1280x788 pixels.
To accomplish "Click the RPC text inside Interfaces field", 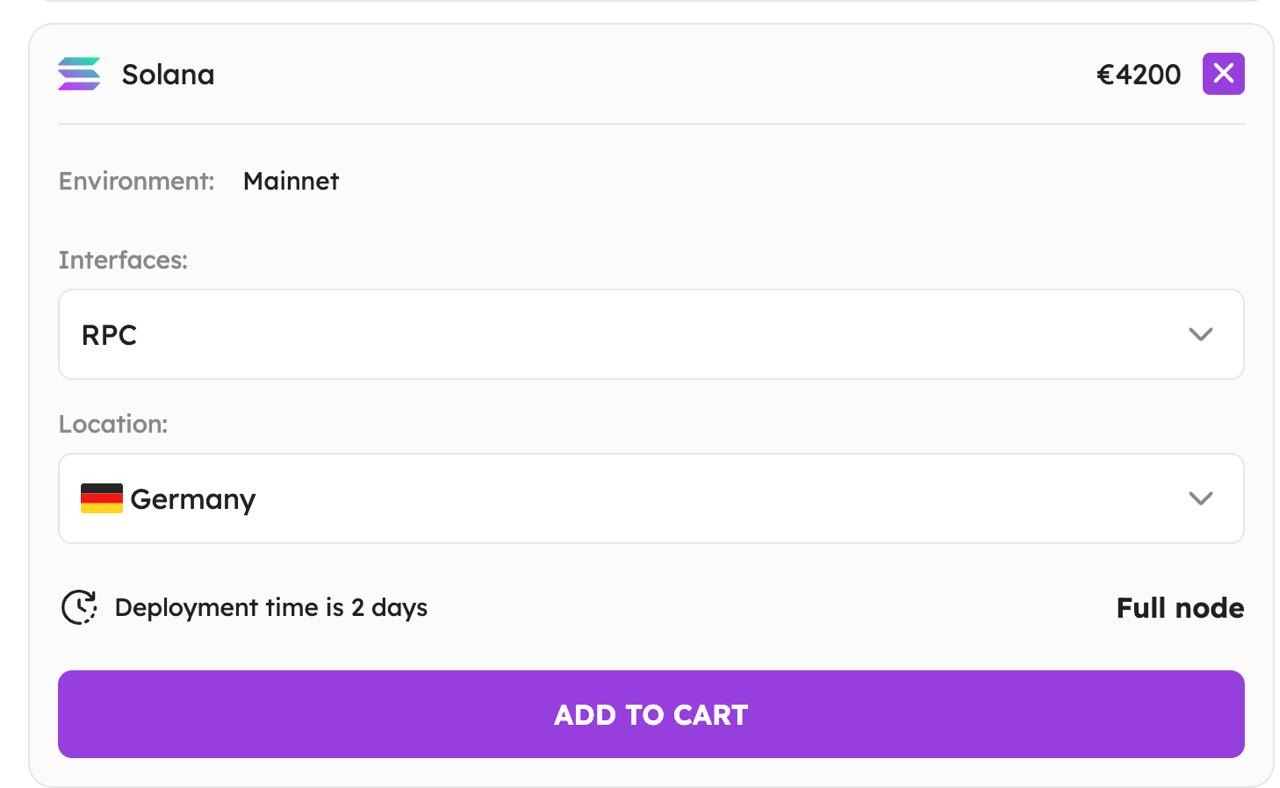I will (109, 335).
